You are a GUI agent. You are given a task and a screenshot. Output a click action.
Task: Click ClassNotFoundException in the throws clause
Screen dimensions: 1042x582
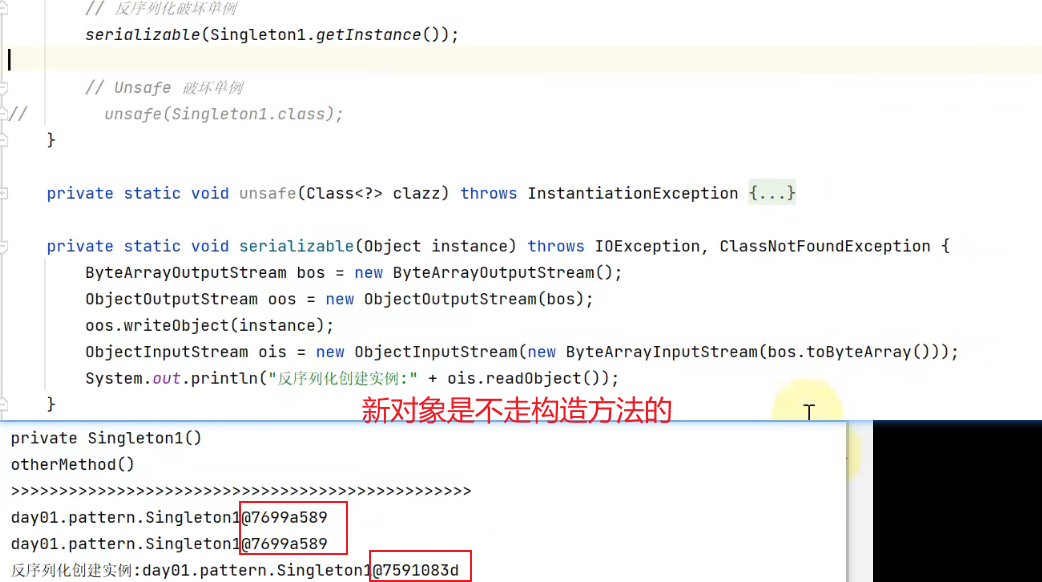[x=825, y=246]
